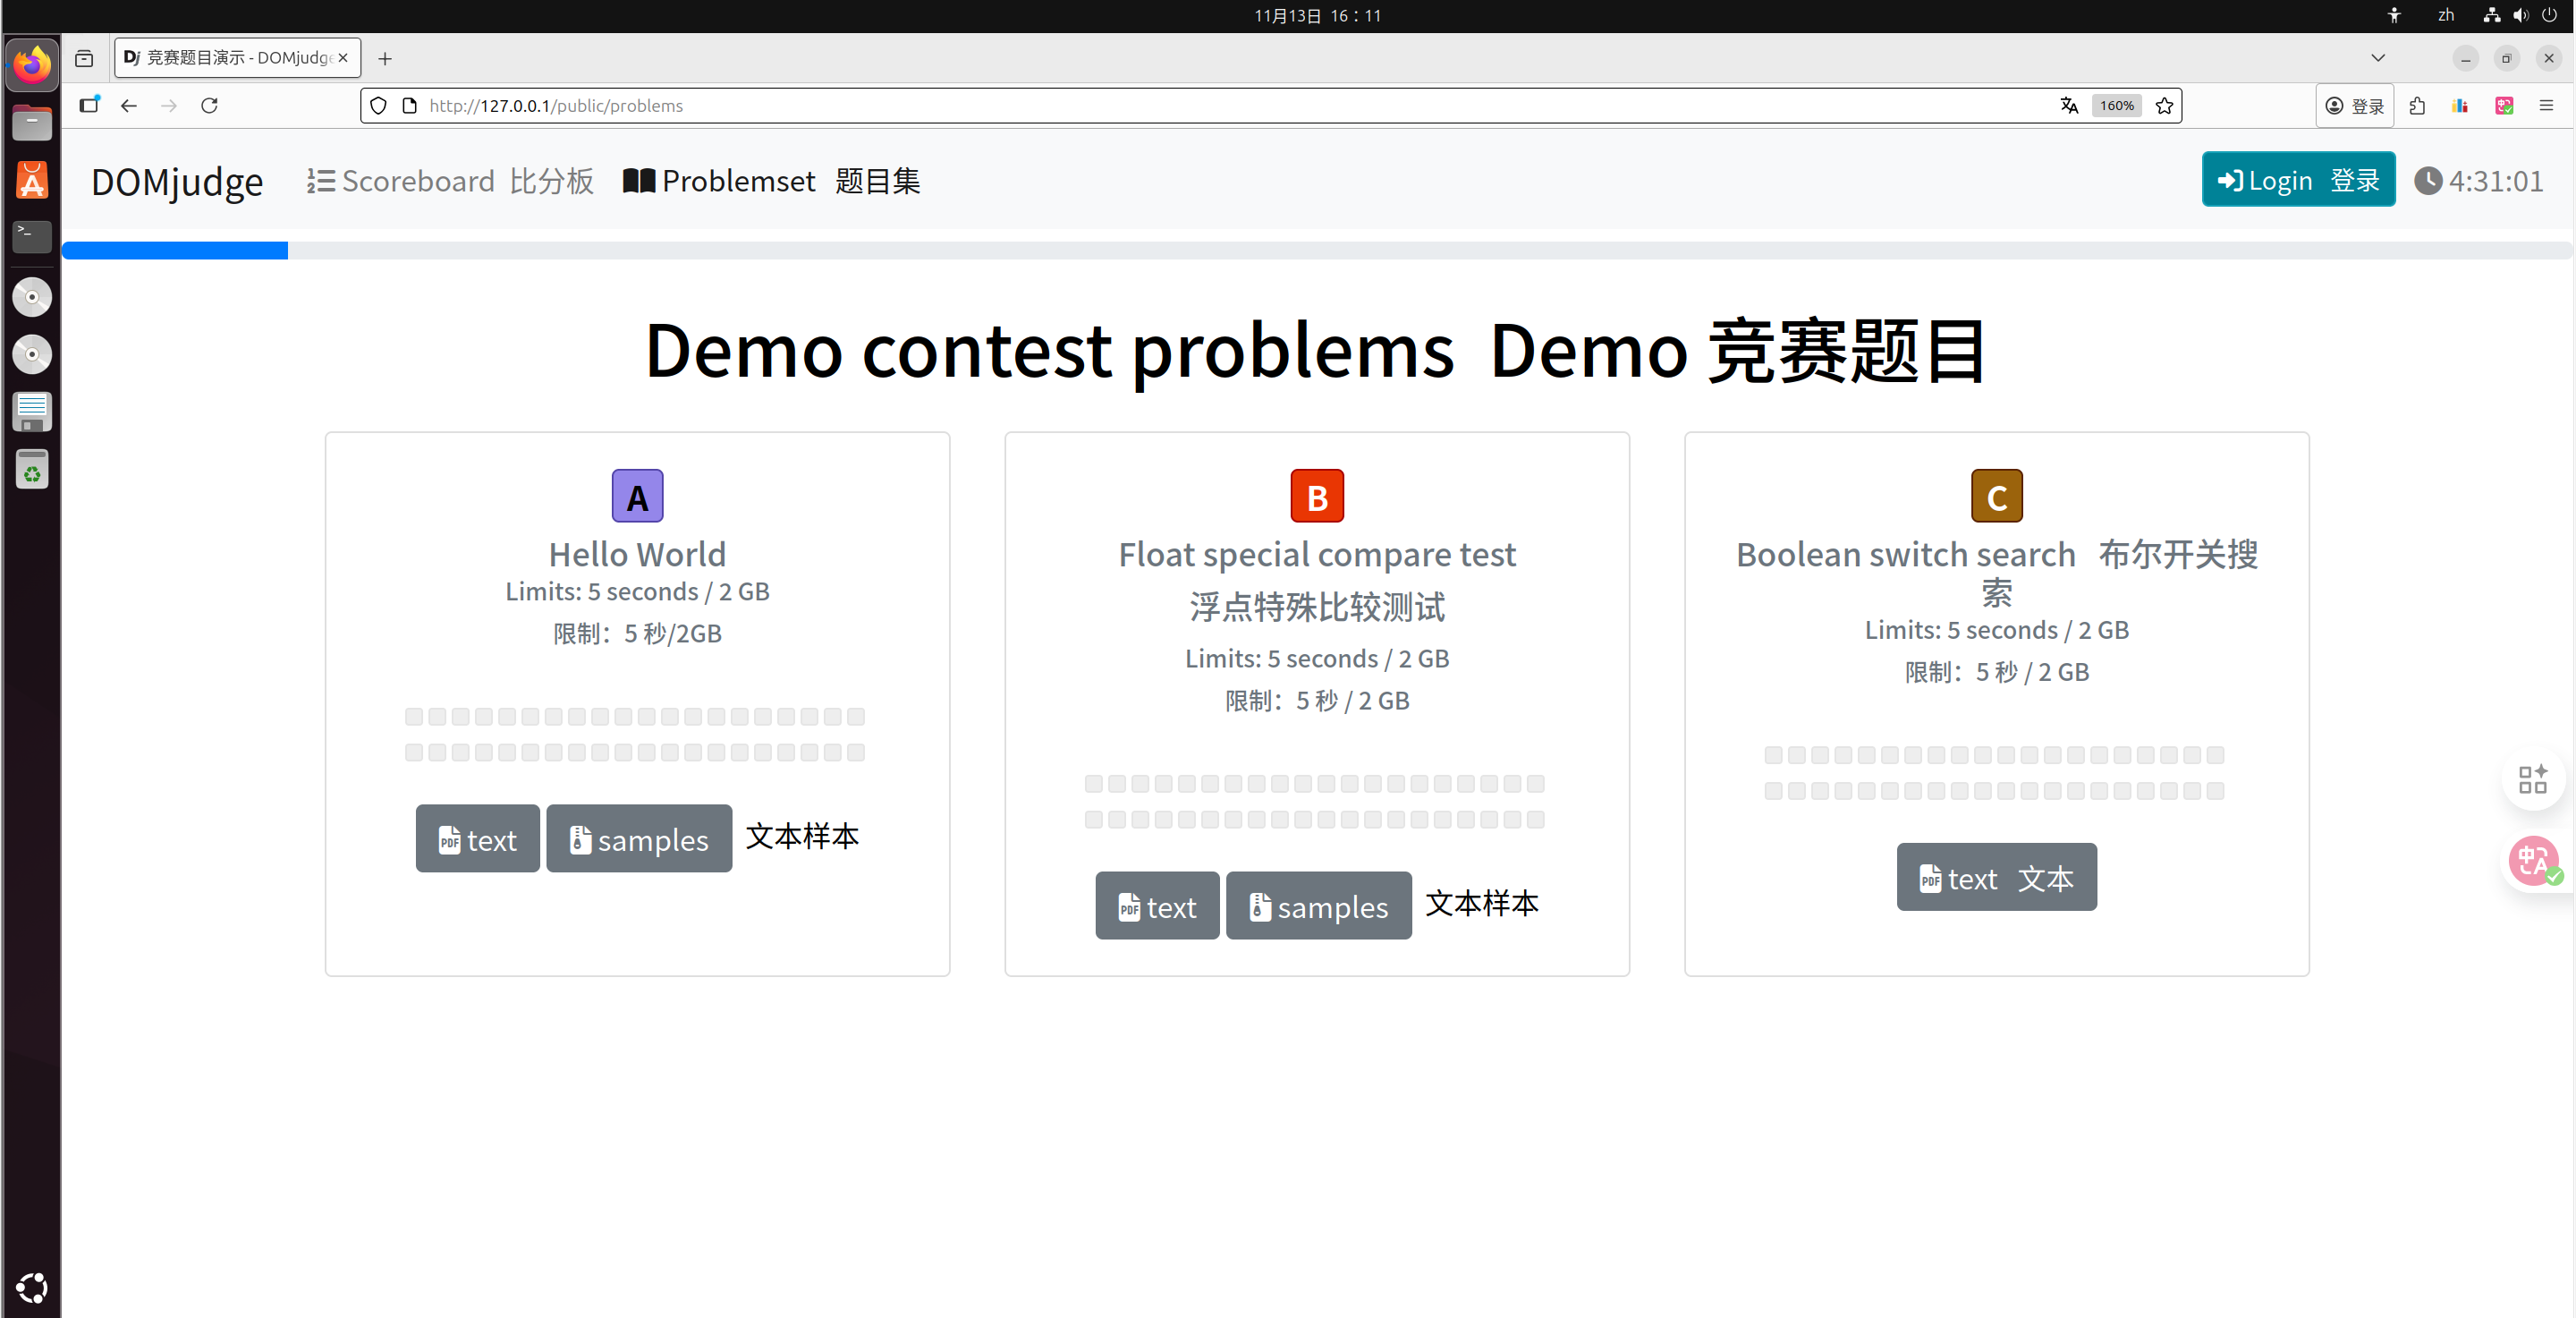The image size is (2576, 1318).
Task: Open Firefox hamburger application menu
Action: pyautogui.click(x=2546, y=105)
